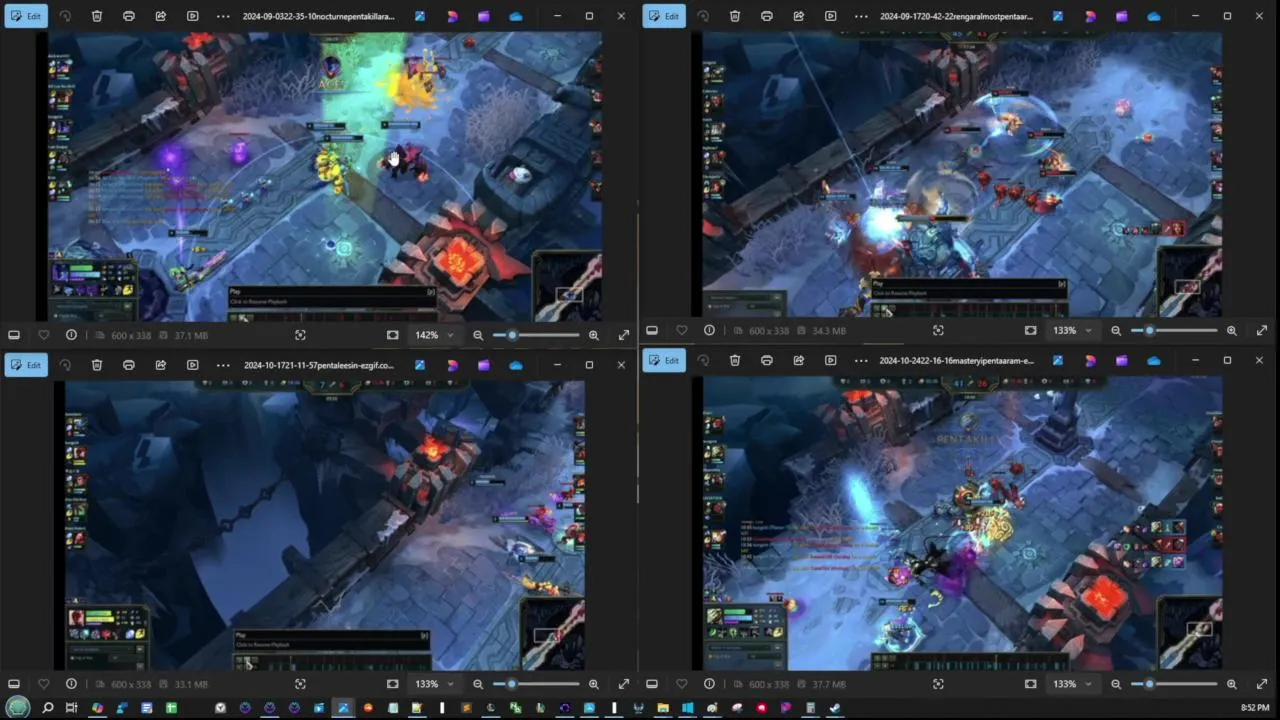Print the rengaralmostpenta image
Screen dimensions: 1280x720
tap(766, 16)
